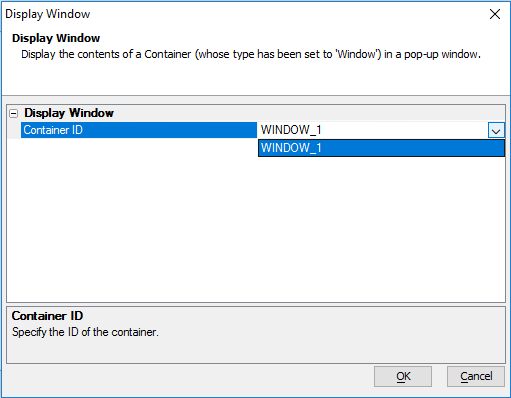Click the 'Specify the ID of the container.' description
The image size is (511, 398).
pyautogui.click(x=85, y=332)
